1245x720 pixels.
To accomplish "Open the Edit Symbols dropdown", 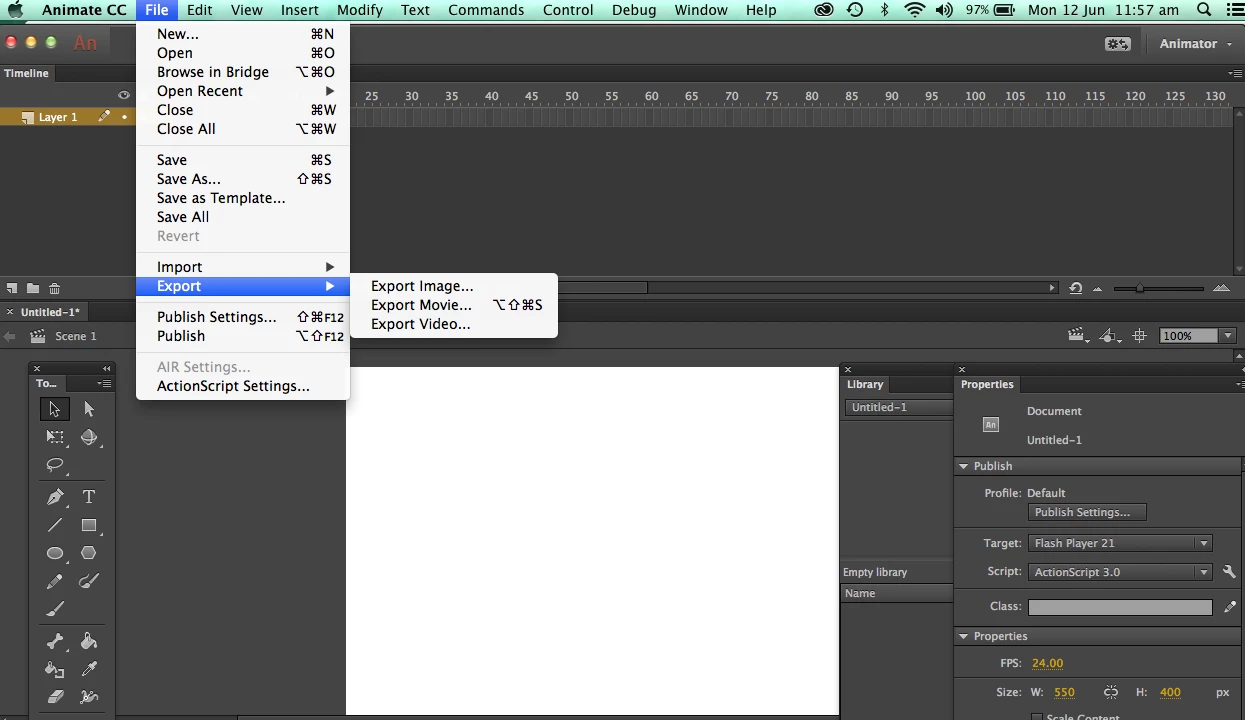I will 1109,336.
